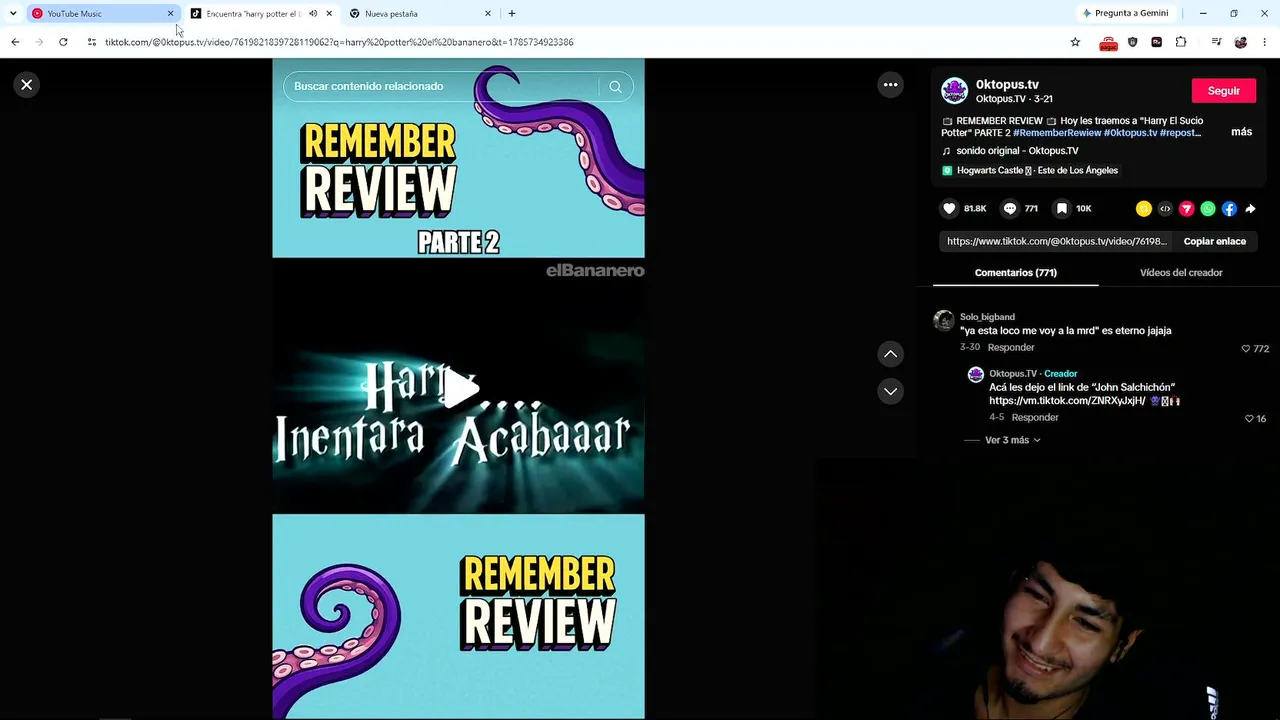This screenshot has height=720, width=1280.
Task: Focus the tiktok.com address bar
Action: point(575,42)
